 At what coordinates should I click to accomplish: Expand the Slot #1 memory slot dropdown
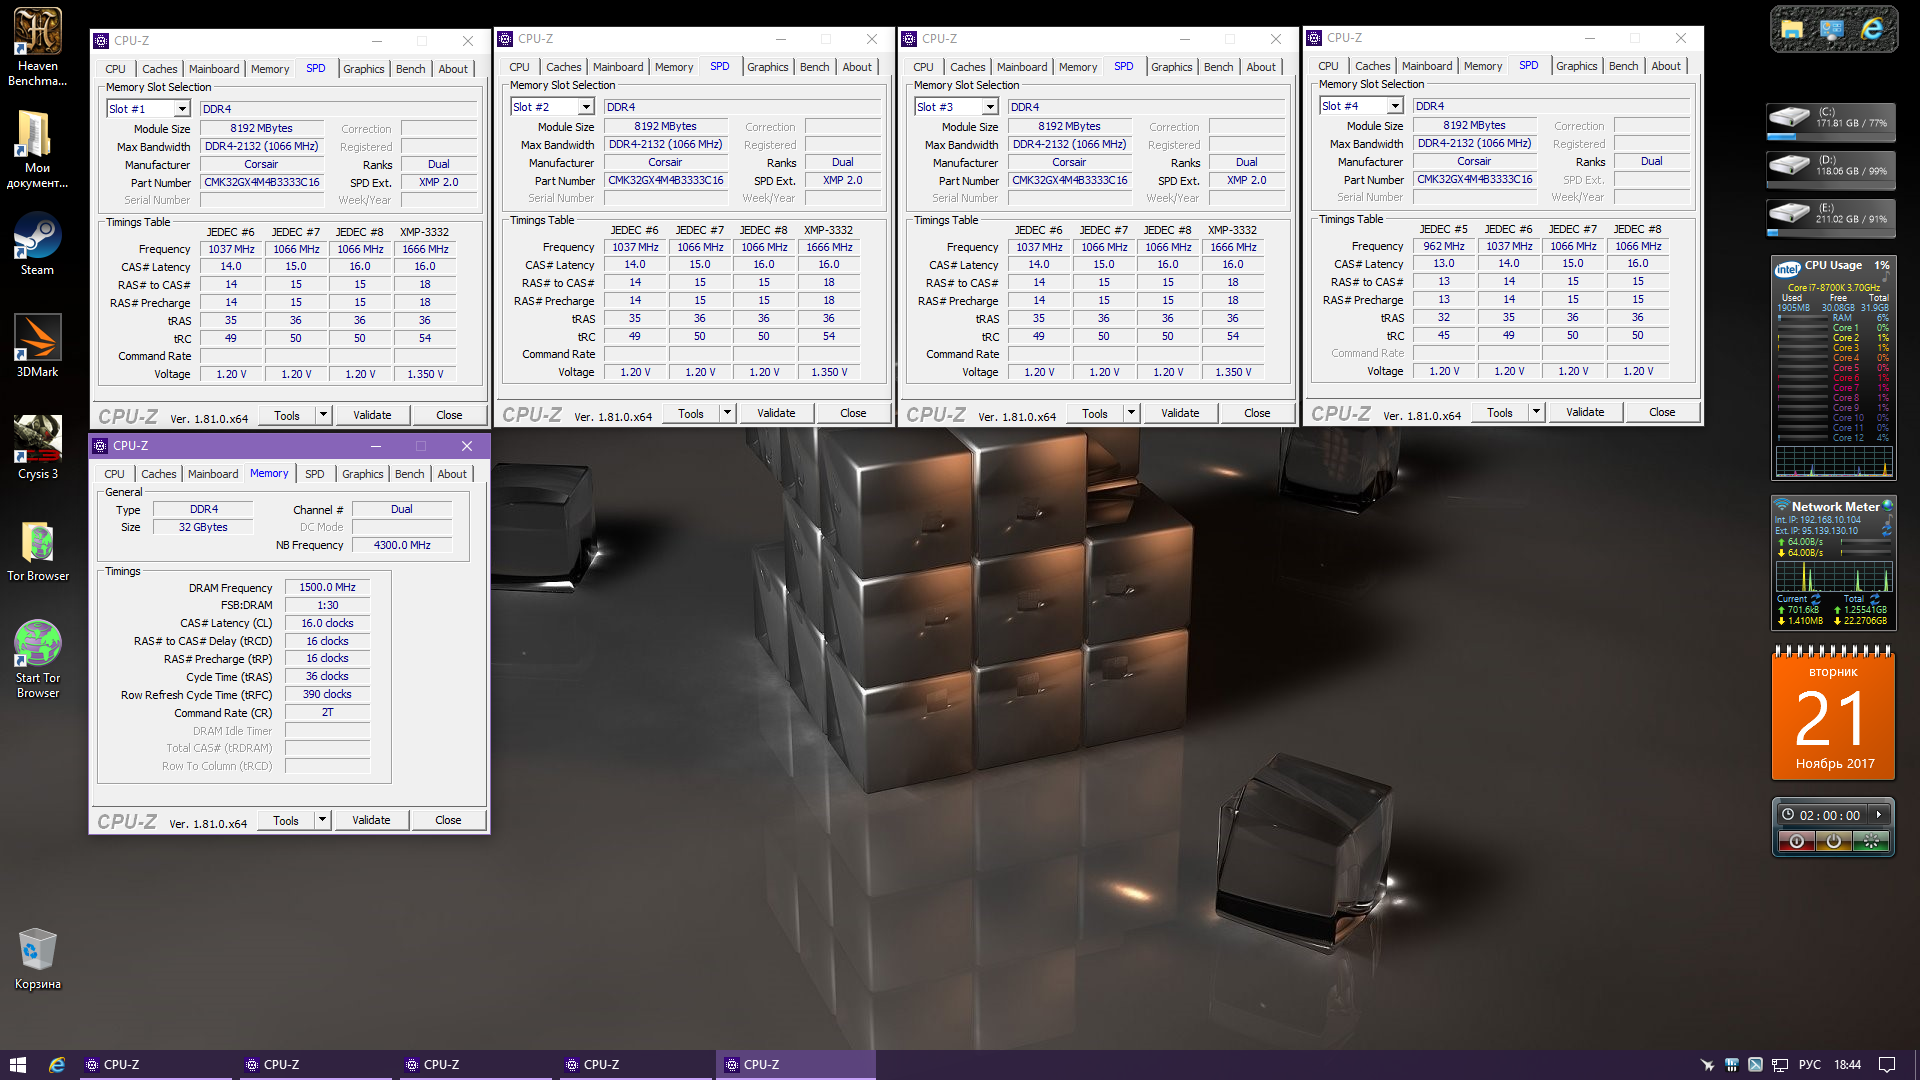click(182, 109)
